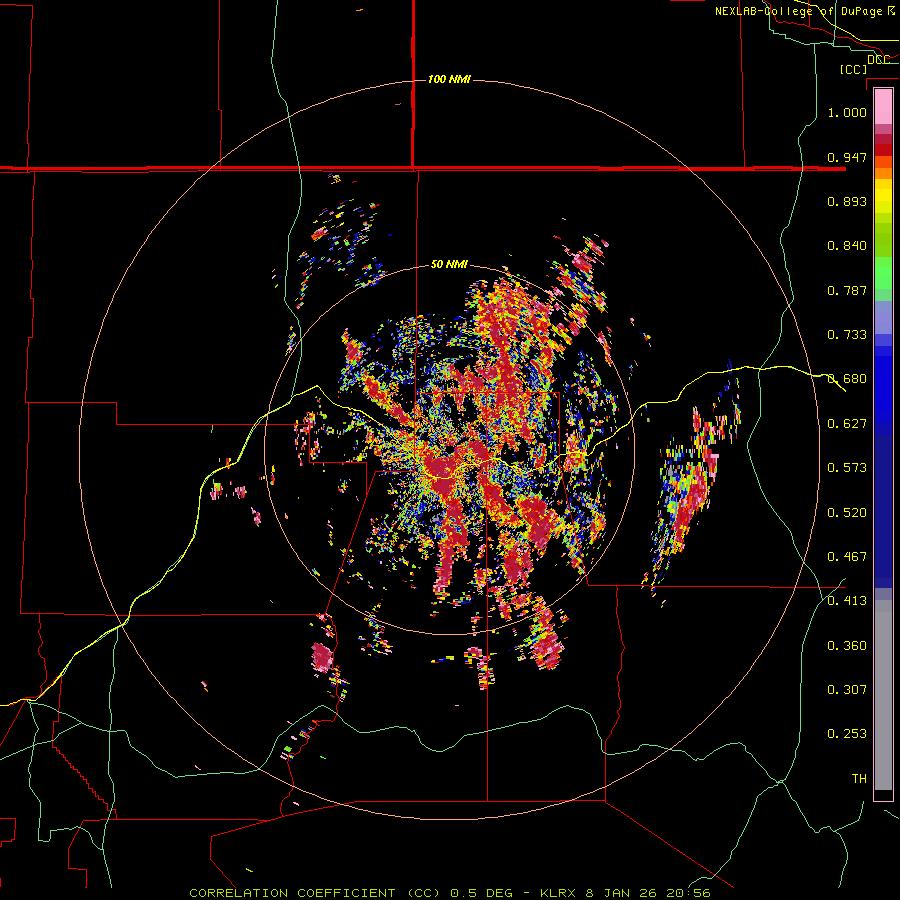Image resolution: width=900 pixels, height=900 pixels.
Task: Click the CORRELATION COEFFICIENT (CC) caption text
Action: [315, 893]
